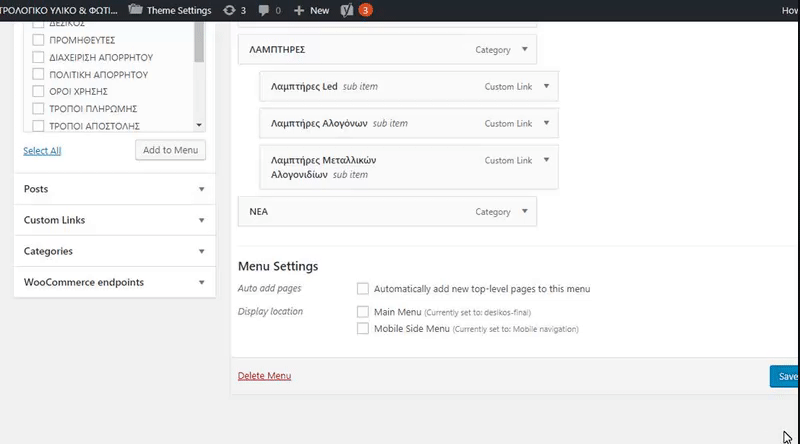Open Theme Settings in admin bar
Viewport: 800px width, 444px height.
coord(171,10)
